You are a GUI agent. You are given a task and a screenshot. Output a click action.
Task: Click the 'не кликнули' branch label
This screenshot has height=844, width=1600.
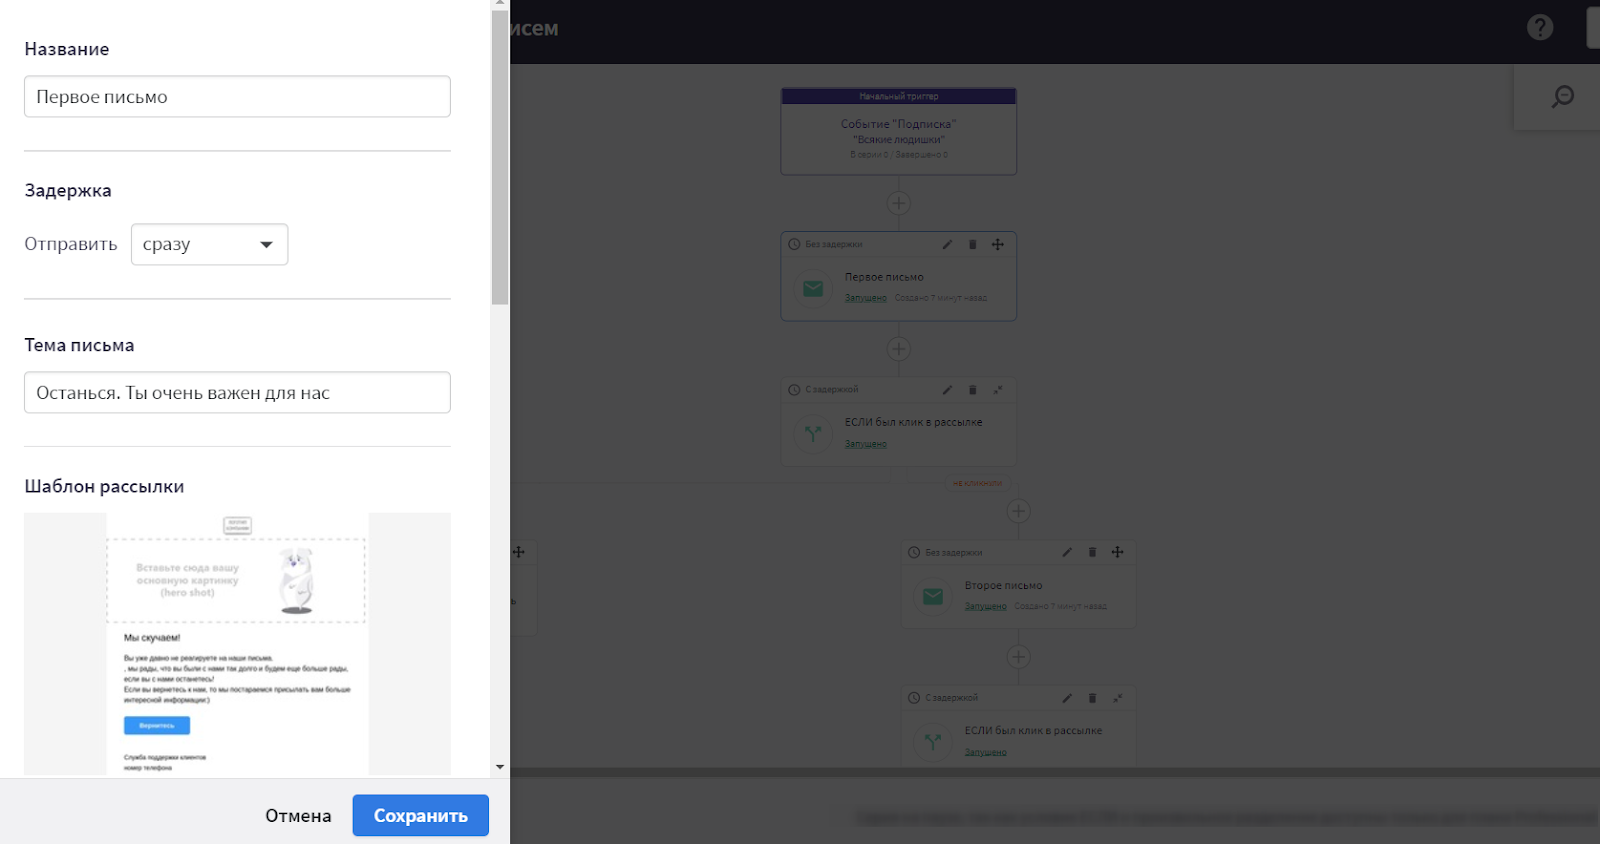tap(977, 483)
